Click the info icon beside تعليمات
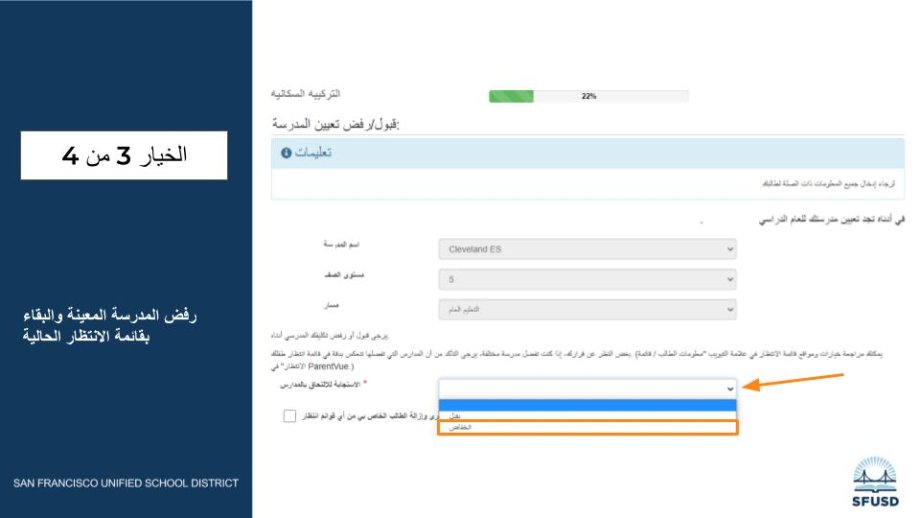920x518 pixels. (286, 153)
